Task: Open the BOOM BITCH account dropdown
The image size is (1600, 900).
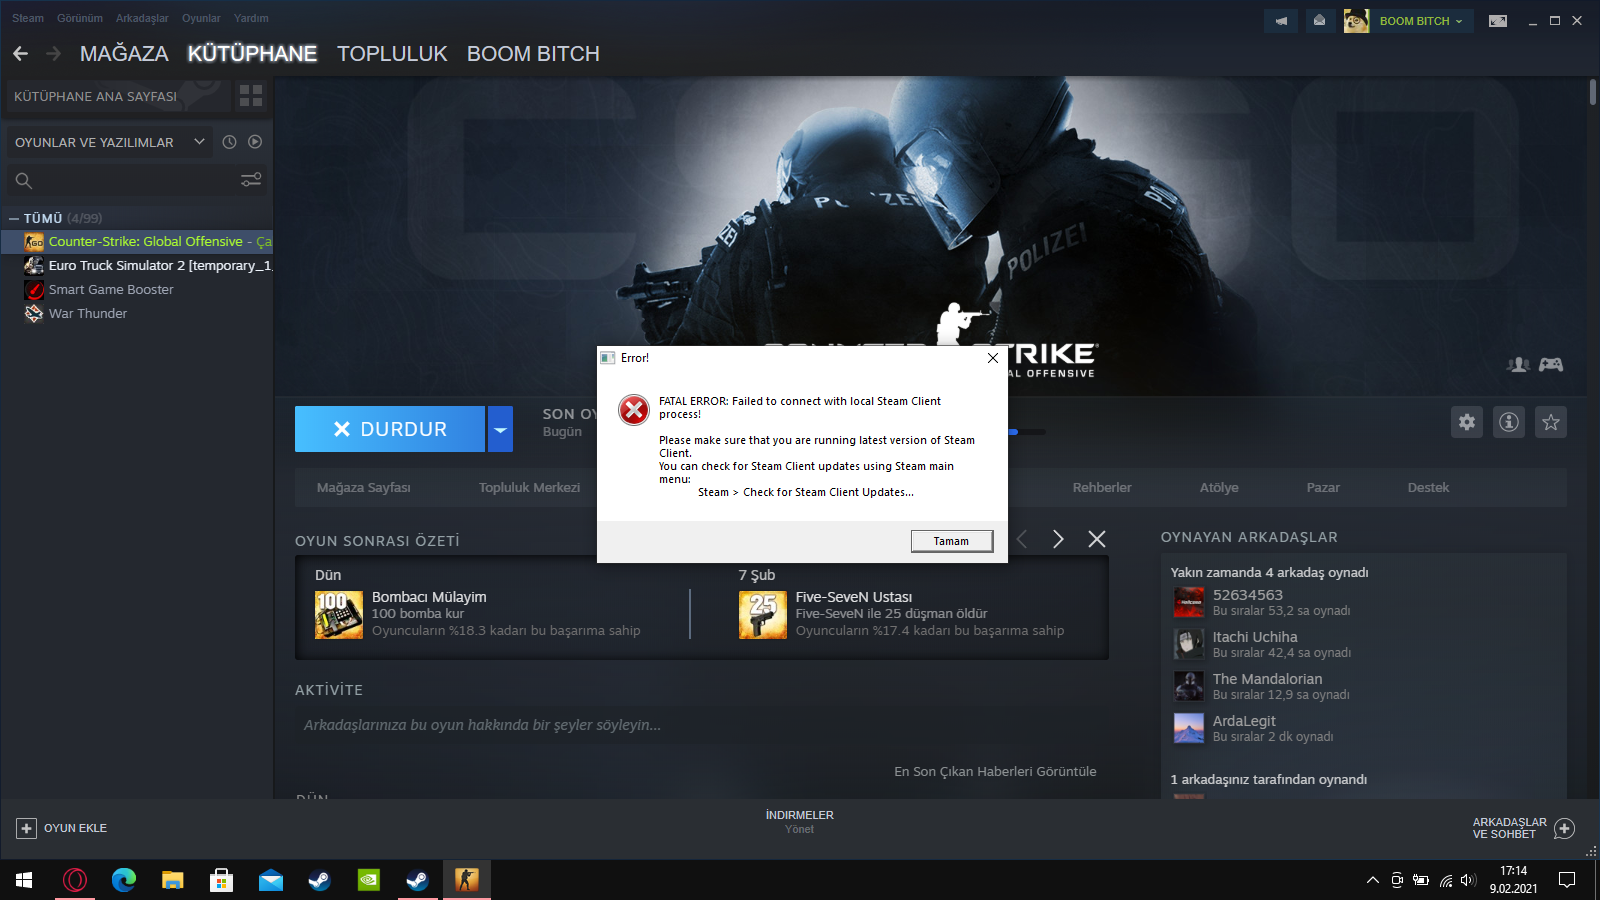Action: tap(1421, 21)
